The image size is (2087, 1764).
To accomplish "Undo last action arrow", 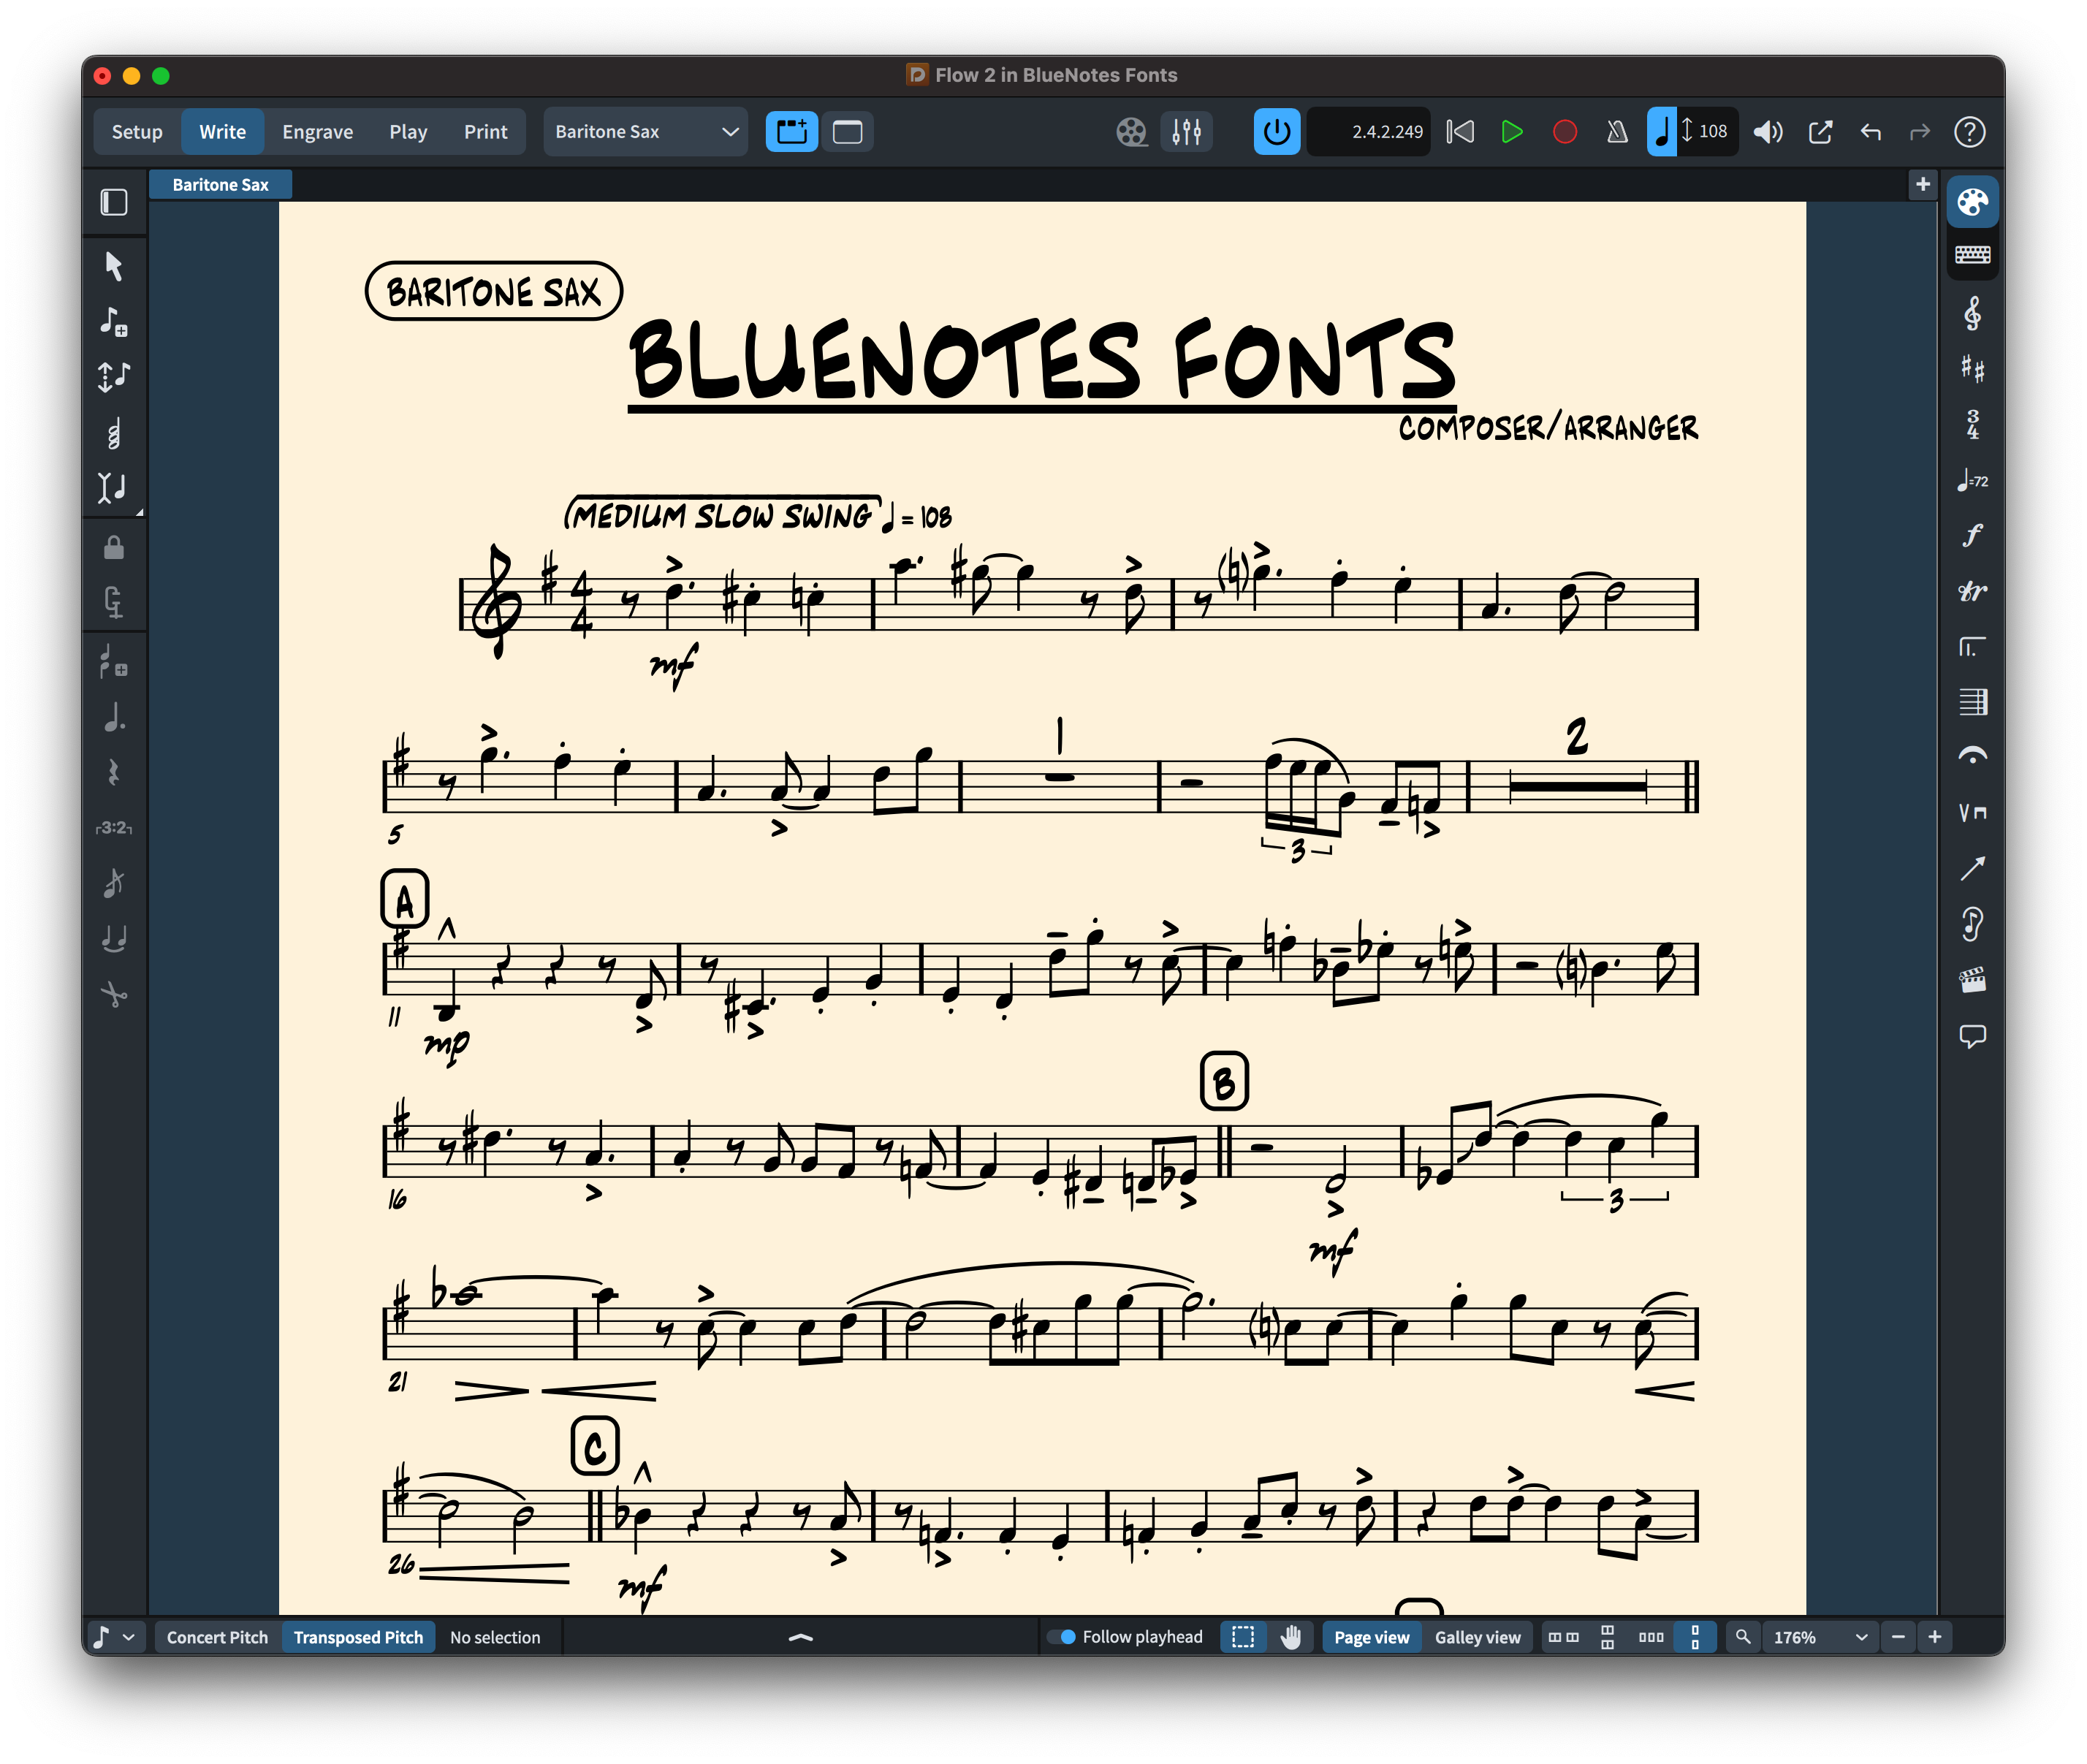I will 1870,132.
